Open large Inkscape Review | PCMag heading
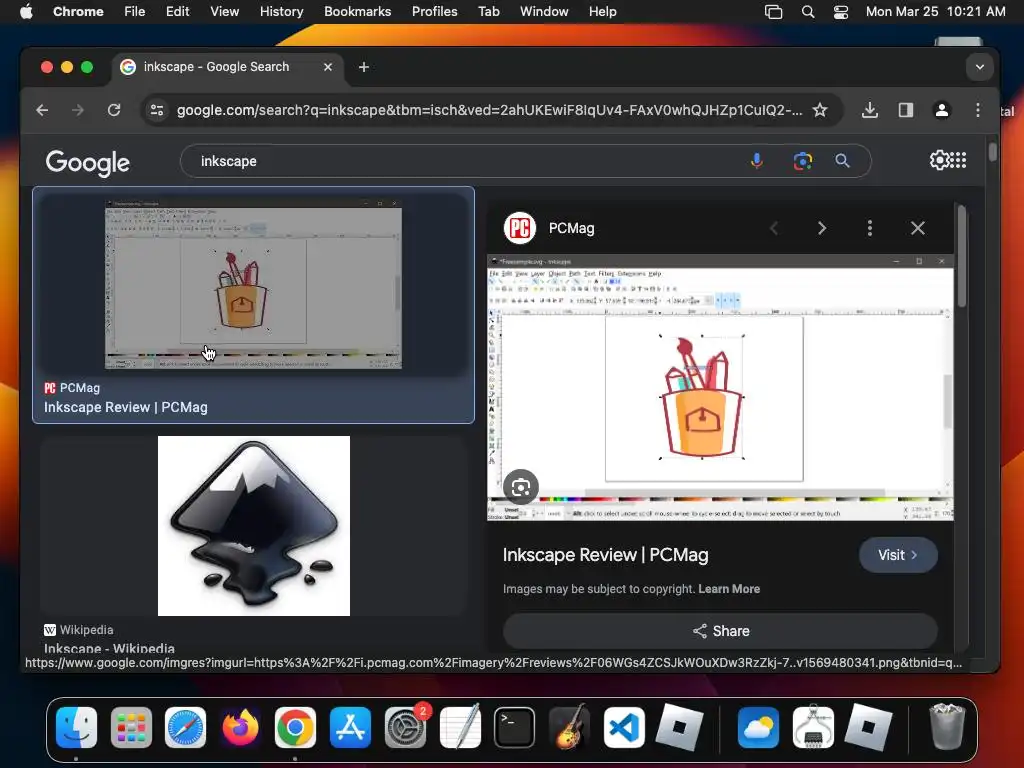The image size is (1024, 768). [605, 555]
